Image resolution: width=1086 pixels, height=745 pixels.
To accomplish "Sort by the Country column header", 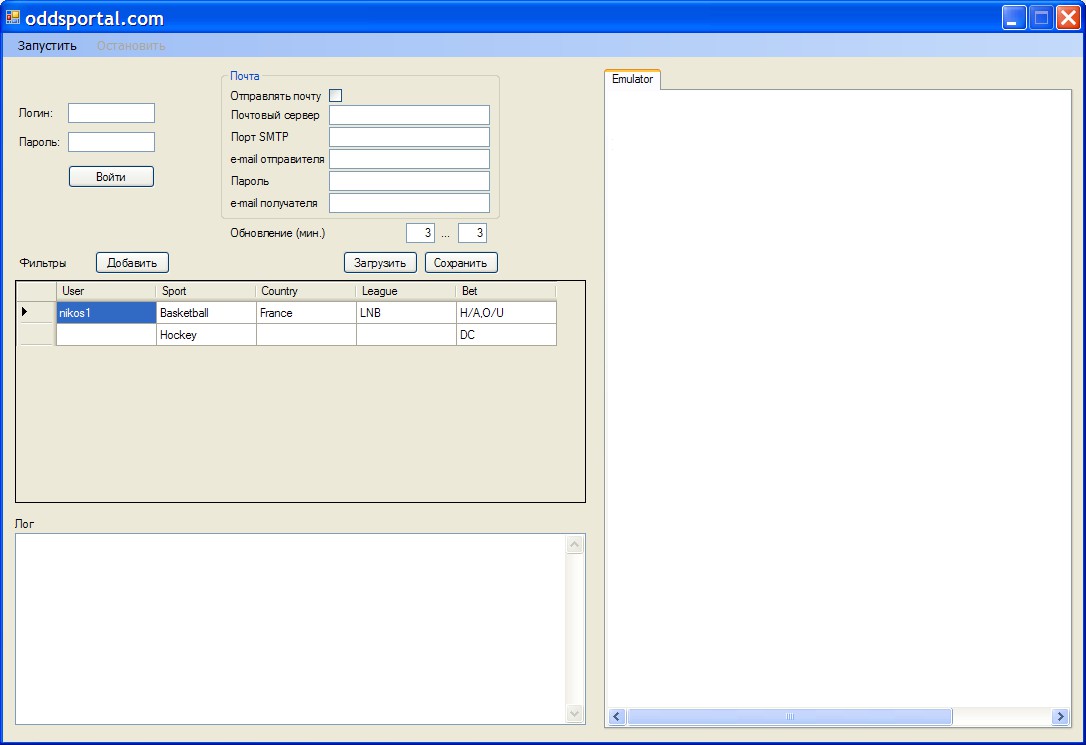I will pyautogui.click(x=306, y=291).
